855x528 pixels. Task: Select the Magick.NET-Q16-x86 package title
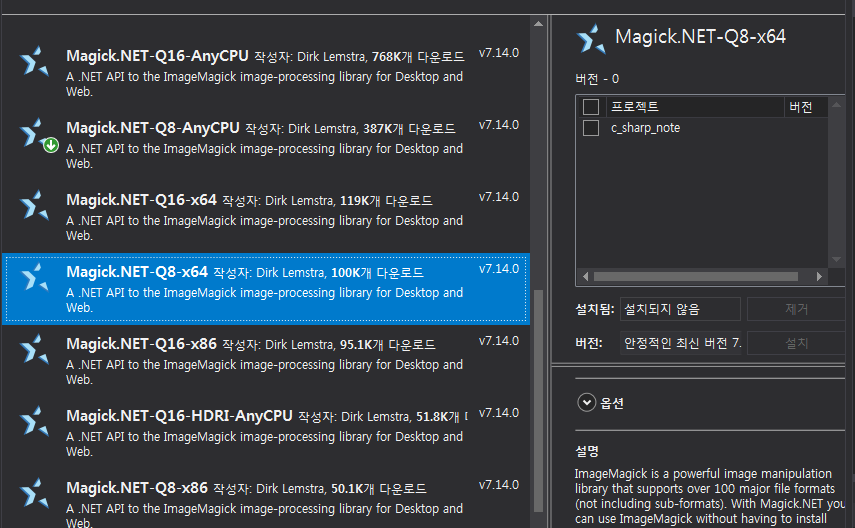[141, 344]
